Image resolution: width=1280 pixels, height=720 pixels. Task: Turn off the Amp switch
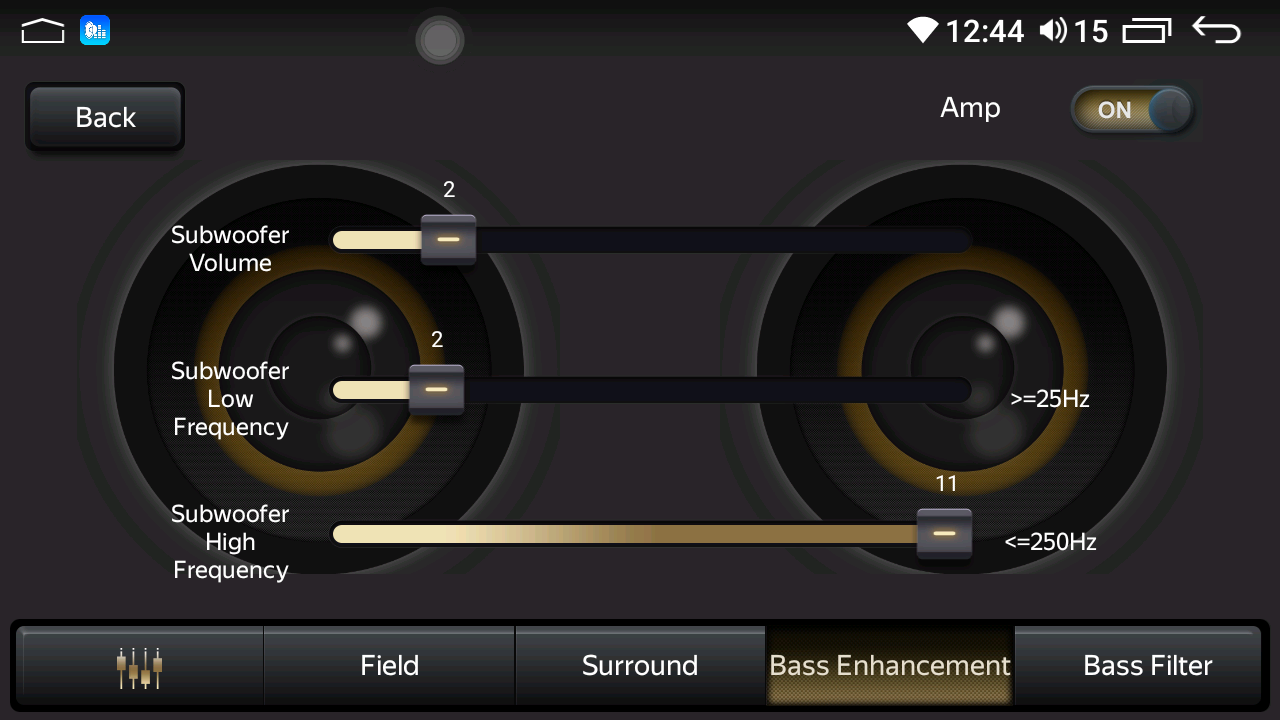[x=1132, y=110]
